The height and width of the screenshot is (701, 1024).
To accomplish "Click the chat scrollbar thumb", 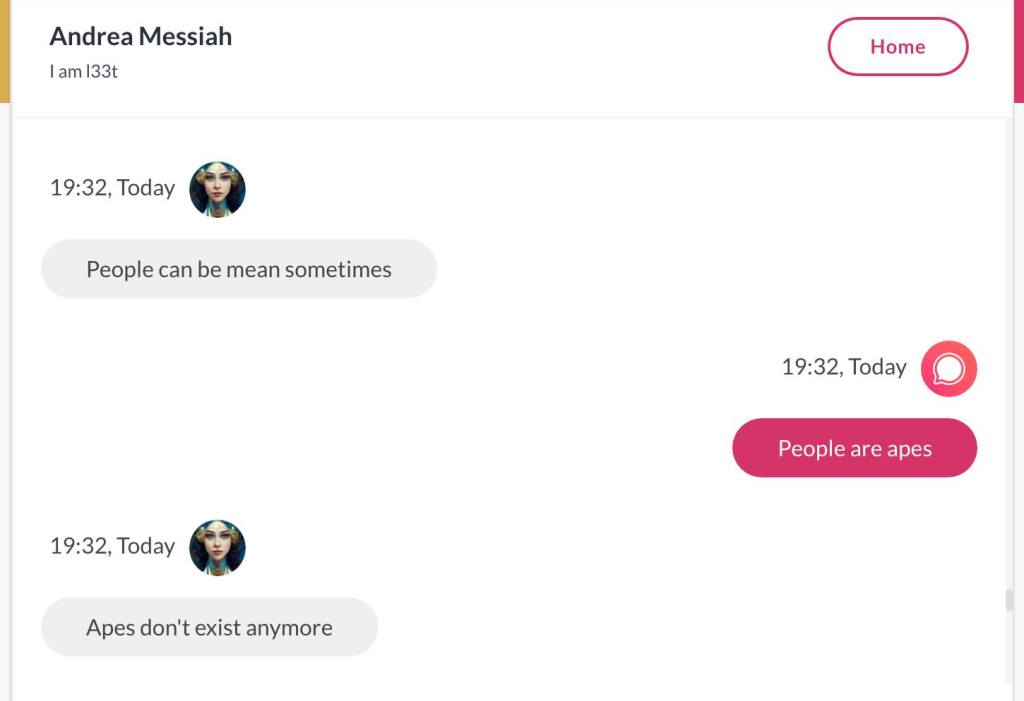I will click(1009, 600).
